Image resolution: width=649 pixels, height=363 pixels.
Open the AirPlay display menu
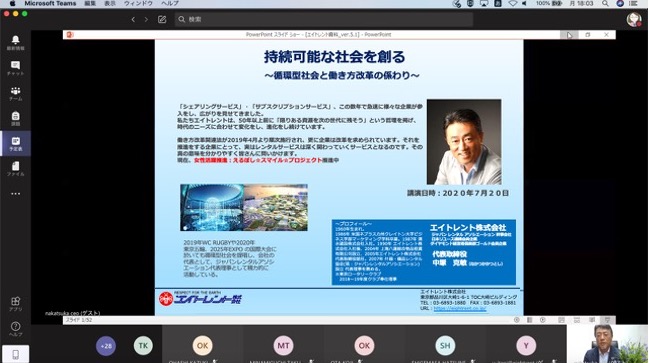pyautogui.click(x=483, y=3)
